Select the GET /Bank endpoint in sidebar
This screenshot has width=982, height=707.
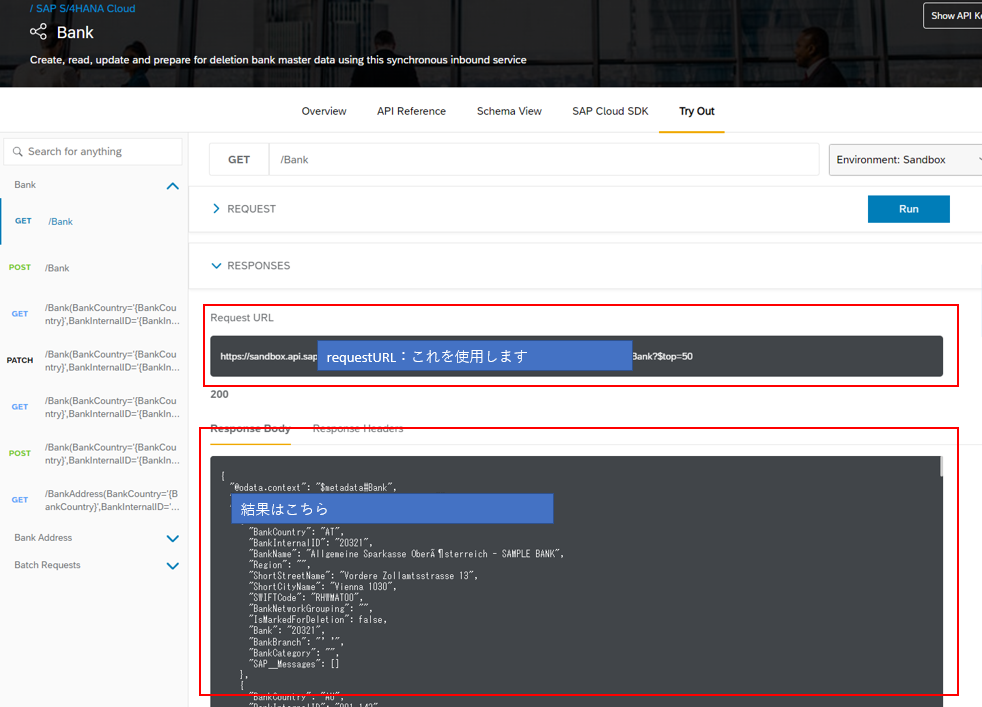[94, 221]
